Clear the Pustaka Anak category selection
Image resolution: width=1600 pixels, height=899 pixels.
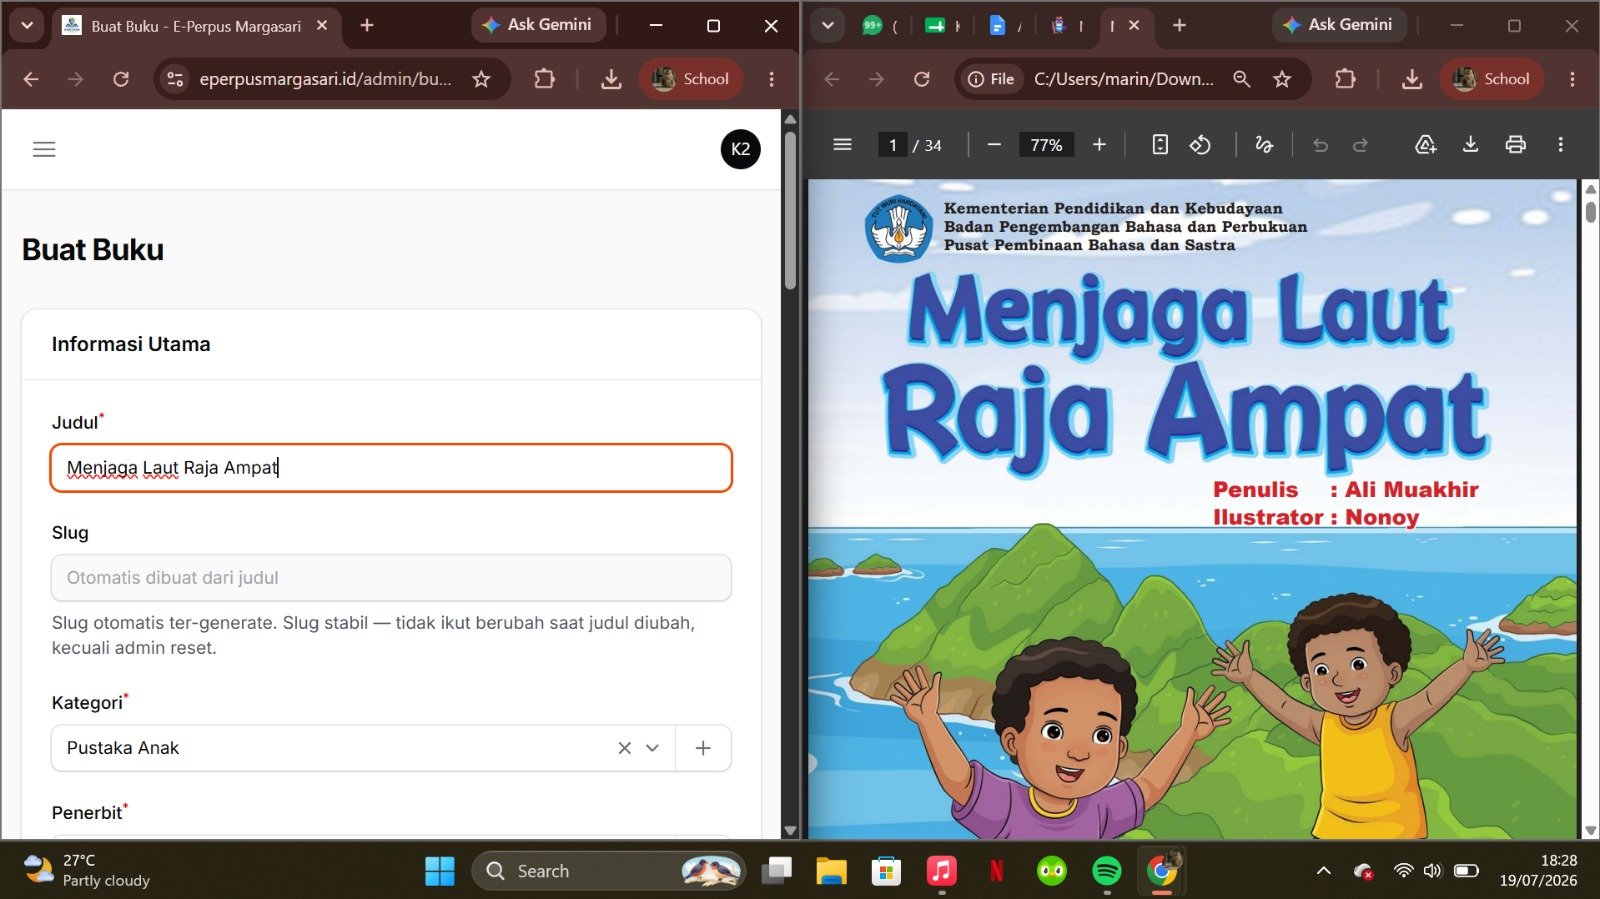point(624,748)
